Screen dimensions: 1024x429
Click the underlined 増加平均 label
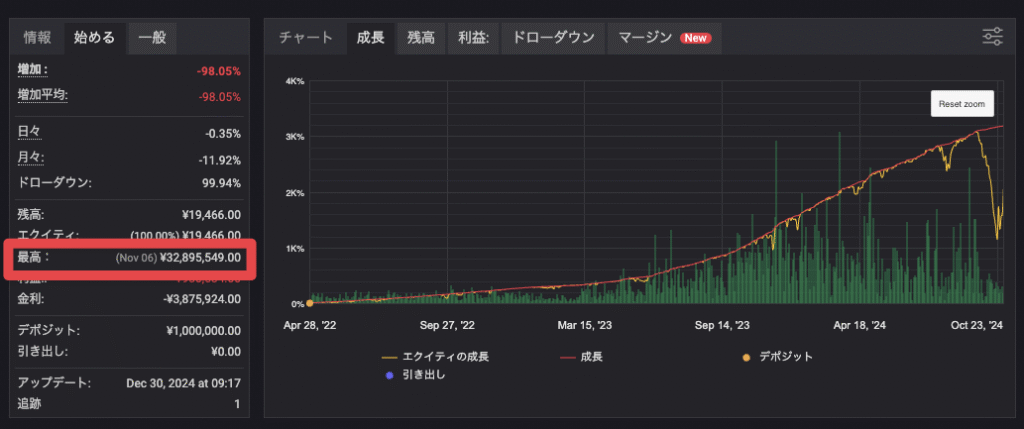pyautogui.click(x=42, y=95)
